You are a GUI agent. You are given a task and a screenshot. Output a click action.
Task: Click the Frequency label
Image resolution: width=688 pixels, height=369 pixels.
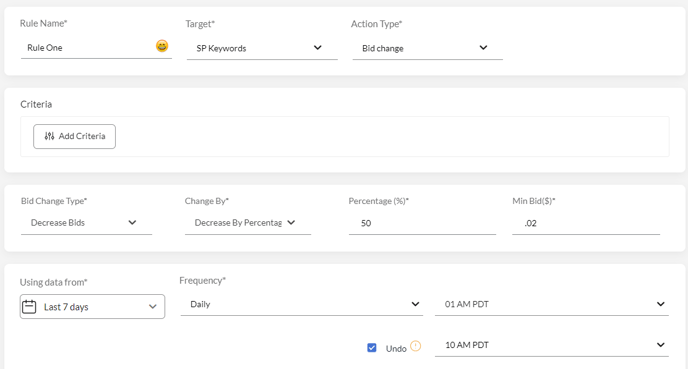[x=202, y=281]
